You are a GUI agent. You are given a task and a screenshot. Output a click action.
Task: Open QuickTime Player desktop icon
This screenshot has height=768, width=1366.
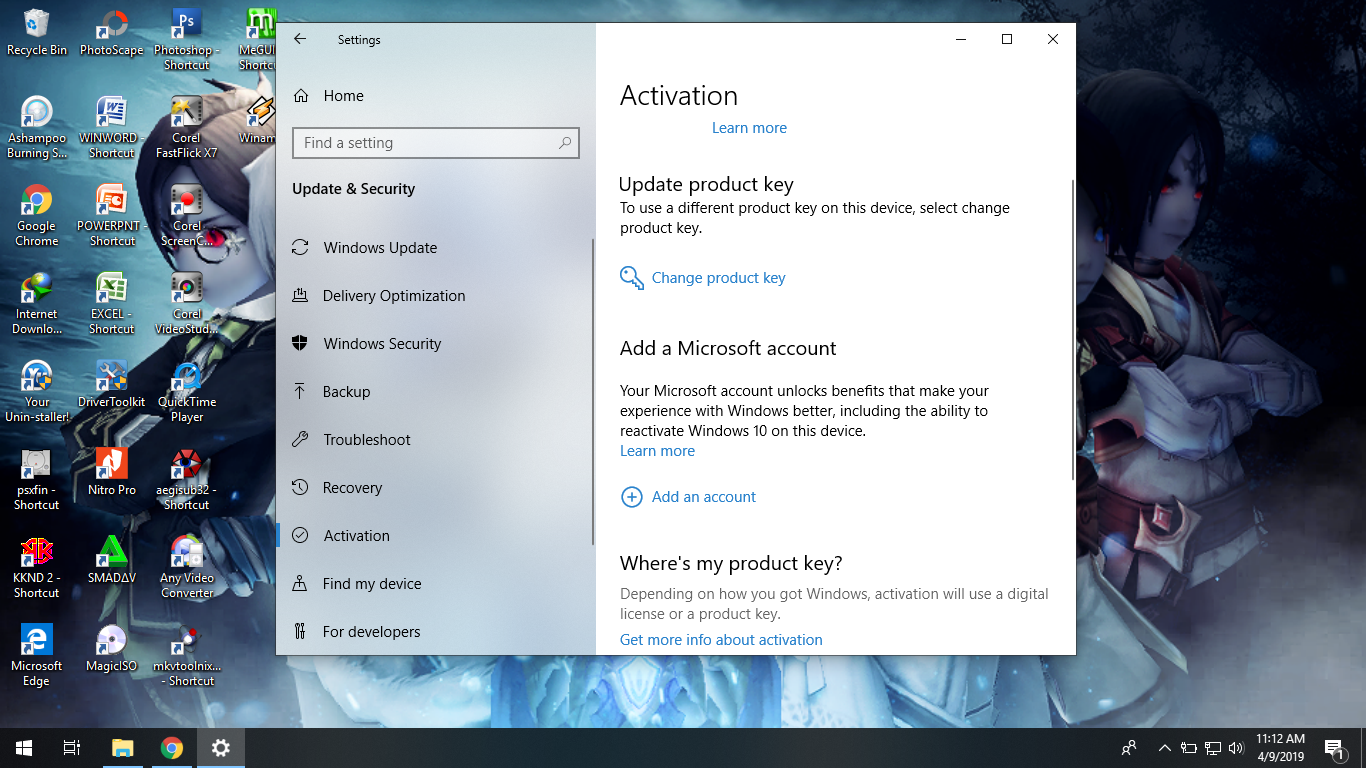click(x=187, y=392)
